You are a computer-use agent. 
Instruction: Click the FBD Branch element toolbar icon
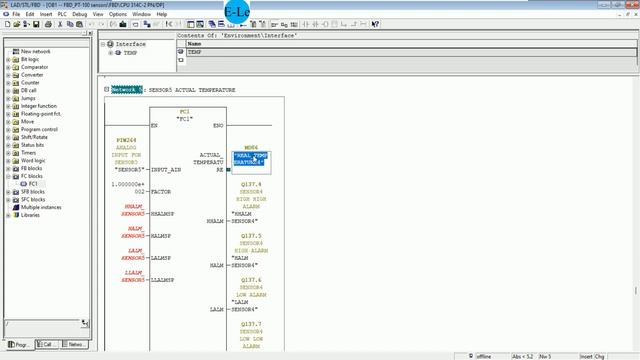344,24
